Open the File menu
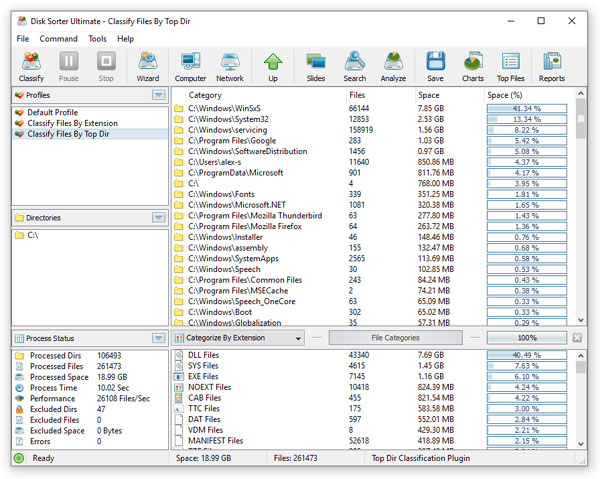600x479 pixels. (x=23, y=39)
